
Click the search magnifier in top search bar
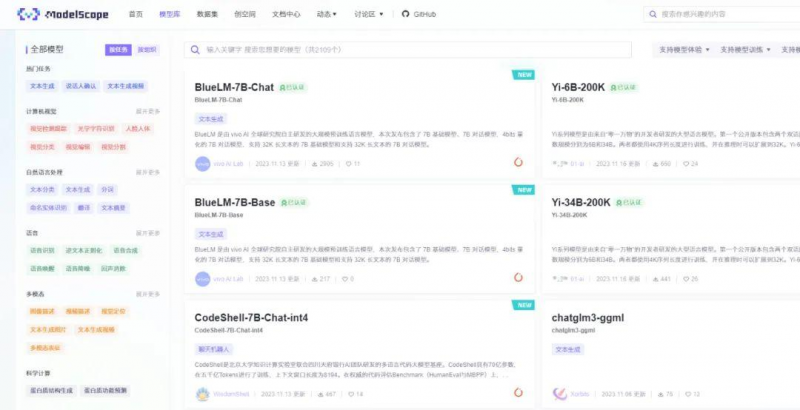pyautogui.click(x=653, y=14)
